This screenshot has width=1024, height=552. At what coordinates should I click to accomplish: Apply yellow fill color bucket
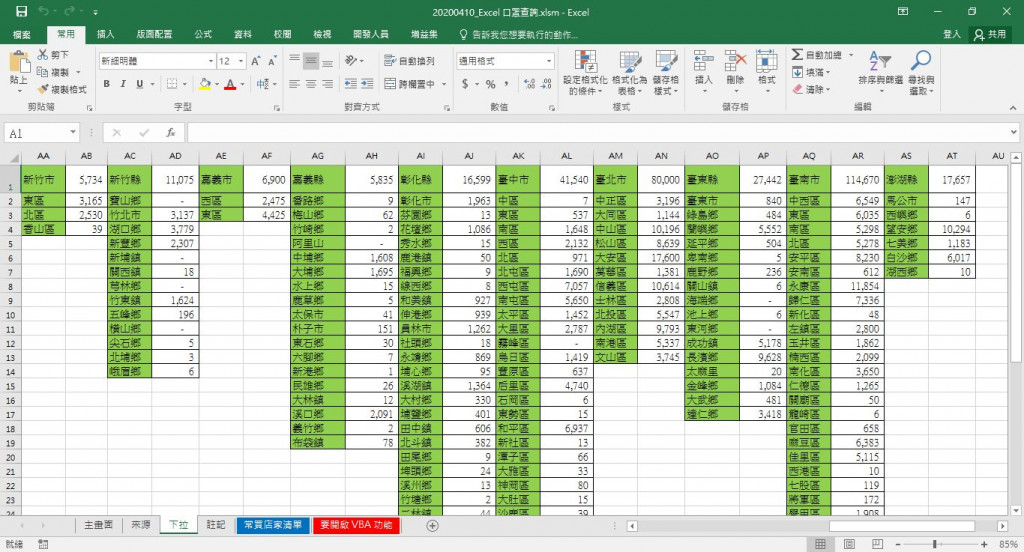click(205, 84)
